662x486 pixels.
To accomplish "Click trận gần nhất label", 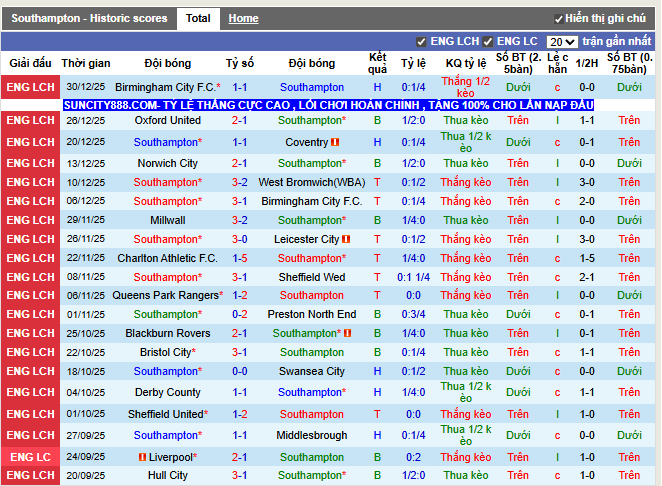I will (x=617, y=41).
